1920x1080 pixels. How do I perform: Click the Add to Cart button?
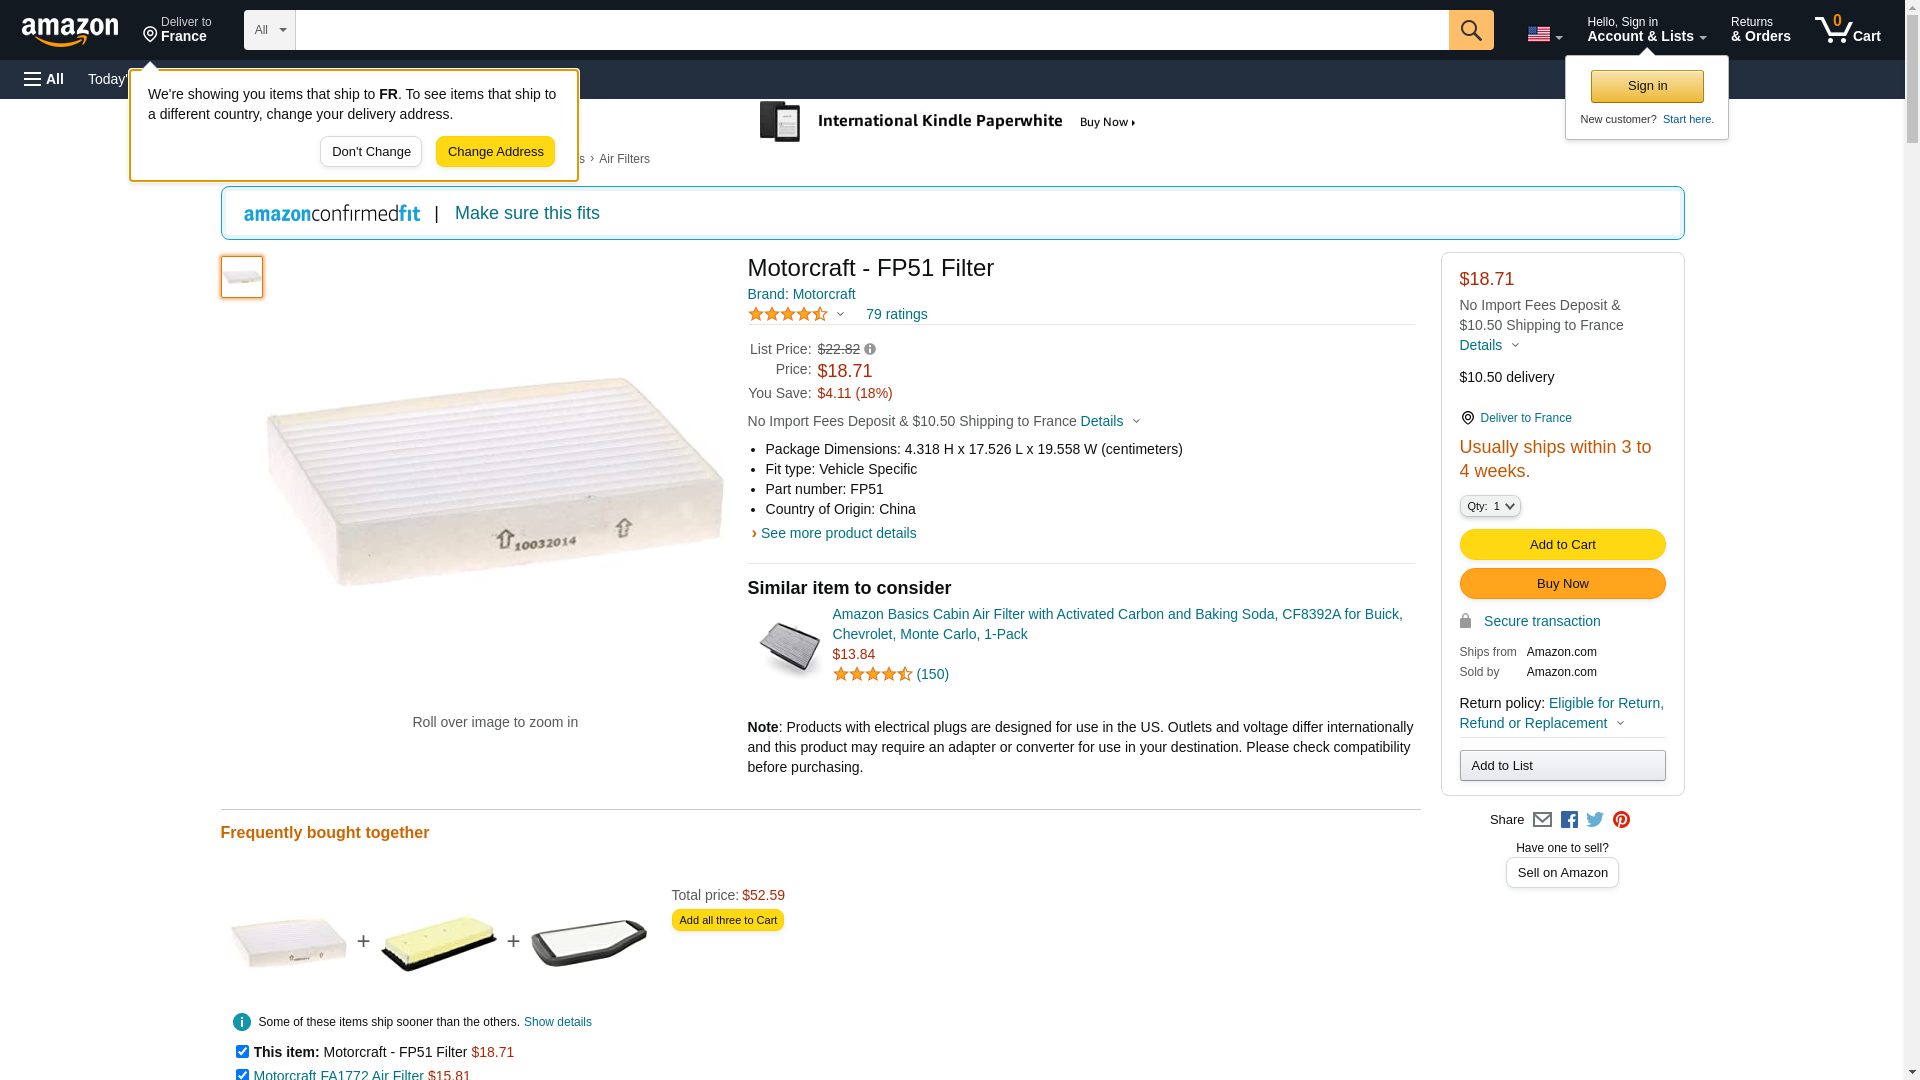click(x=1562, y=544)
